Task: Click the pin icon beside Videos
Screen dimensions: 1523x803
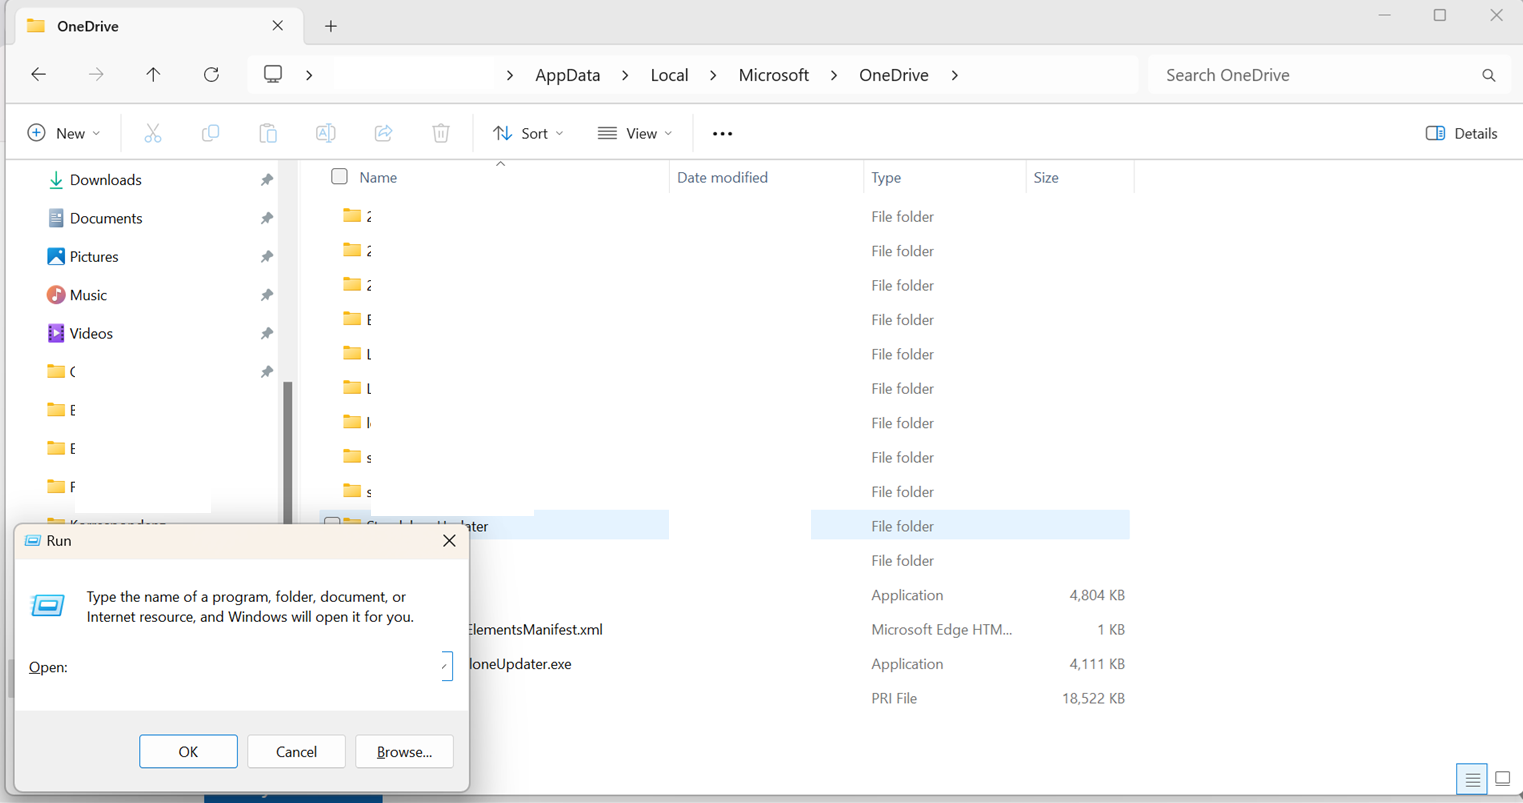Action: pos(267,334)
